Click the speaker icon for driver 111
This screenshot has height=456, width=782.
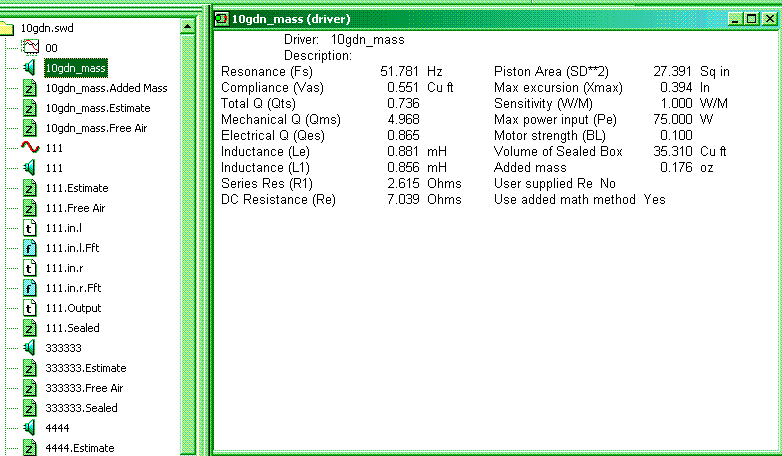click(x=30, y=167)
